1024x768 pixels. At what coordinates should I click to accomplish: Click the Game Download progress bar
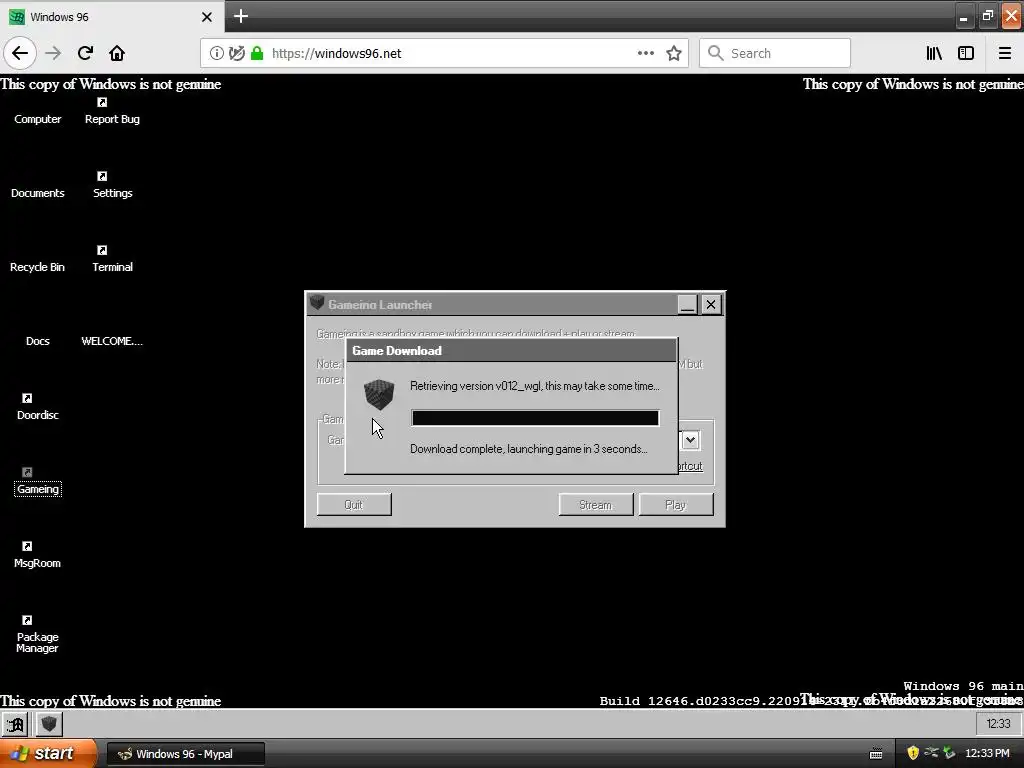tap(535, 418)
